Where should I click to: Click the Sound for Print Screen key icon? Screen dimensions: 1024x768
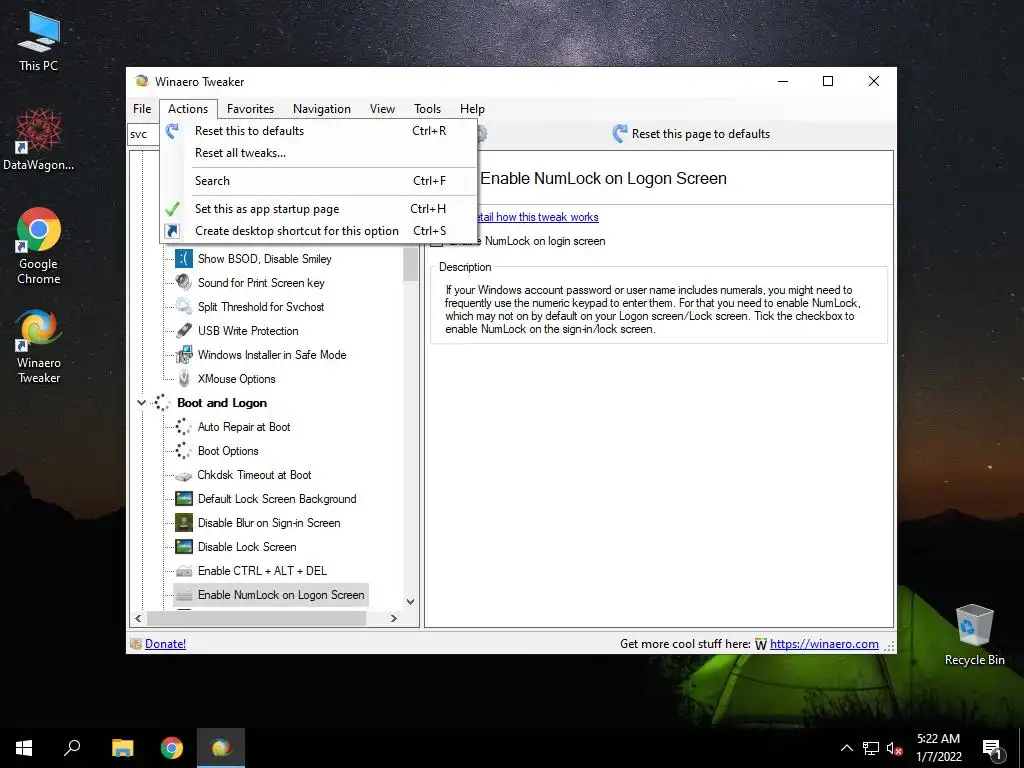(x=184, y=283)
